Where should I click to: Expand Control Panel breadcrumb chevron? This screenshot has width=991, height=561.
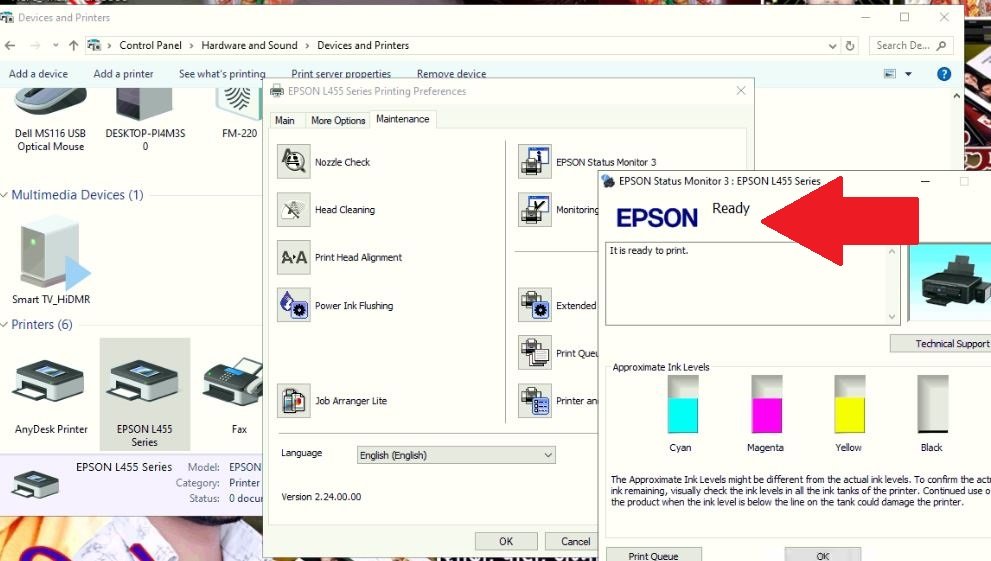pos(192,45)
